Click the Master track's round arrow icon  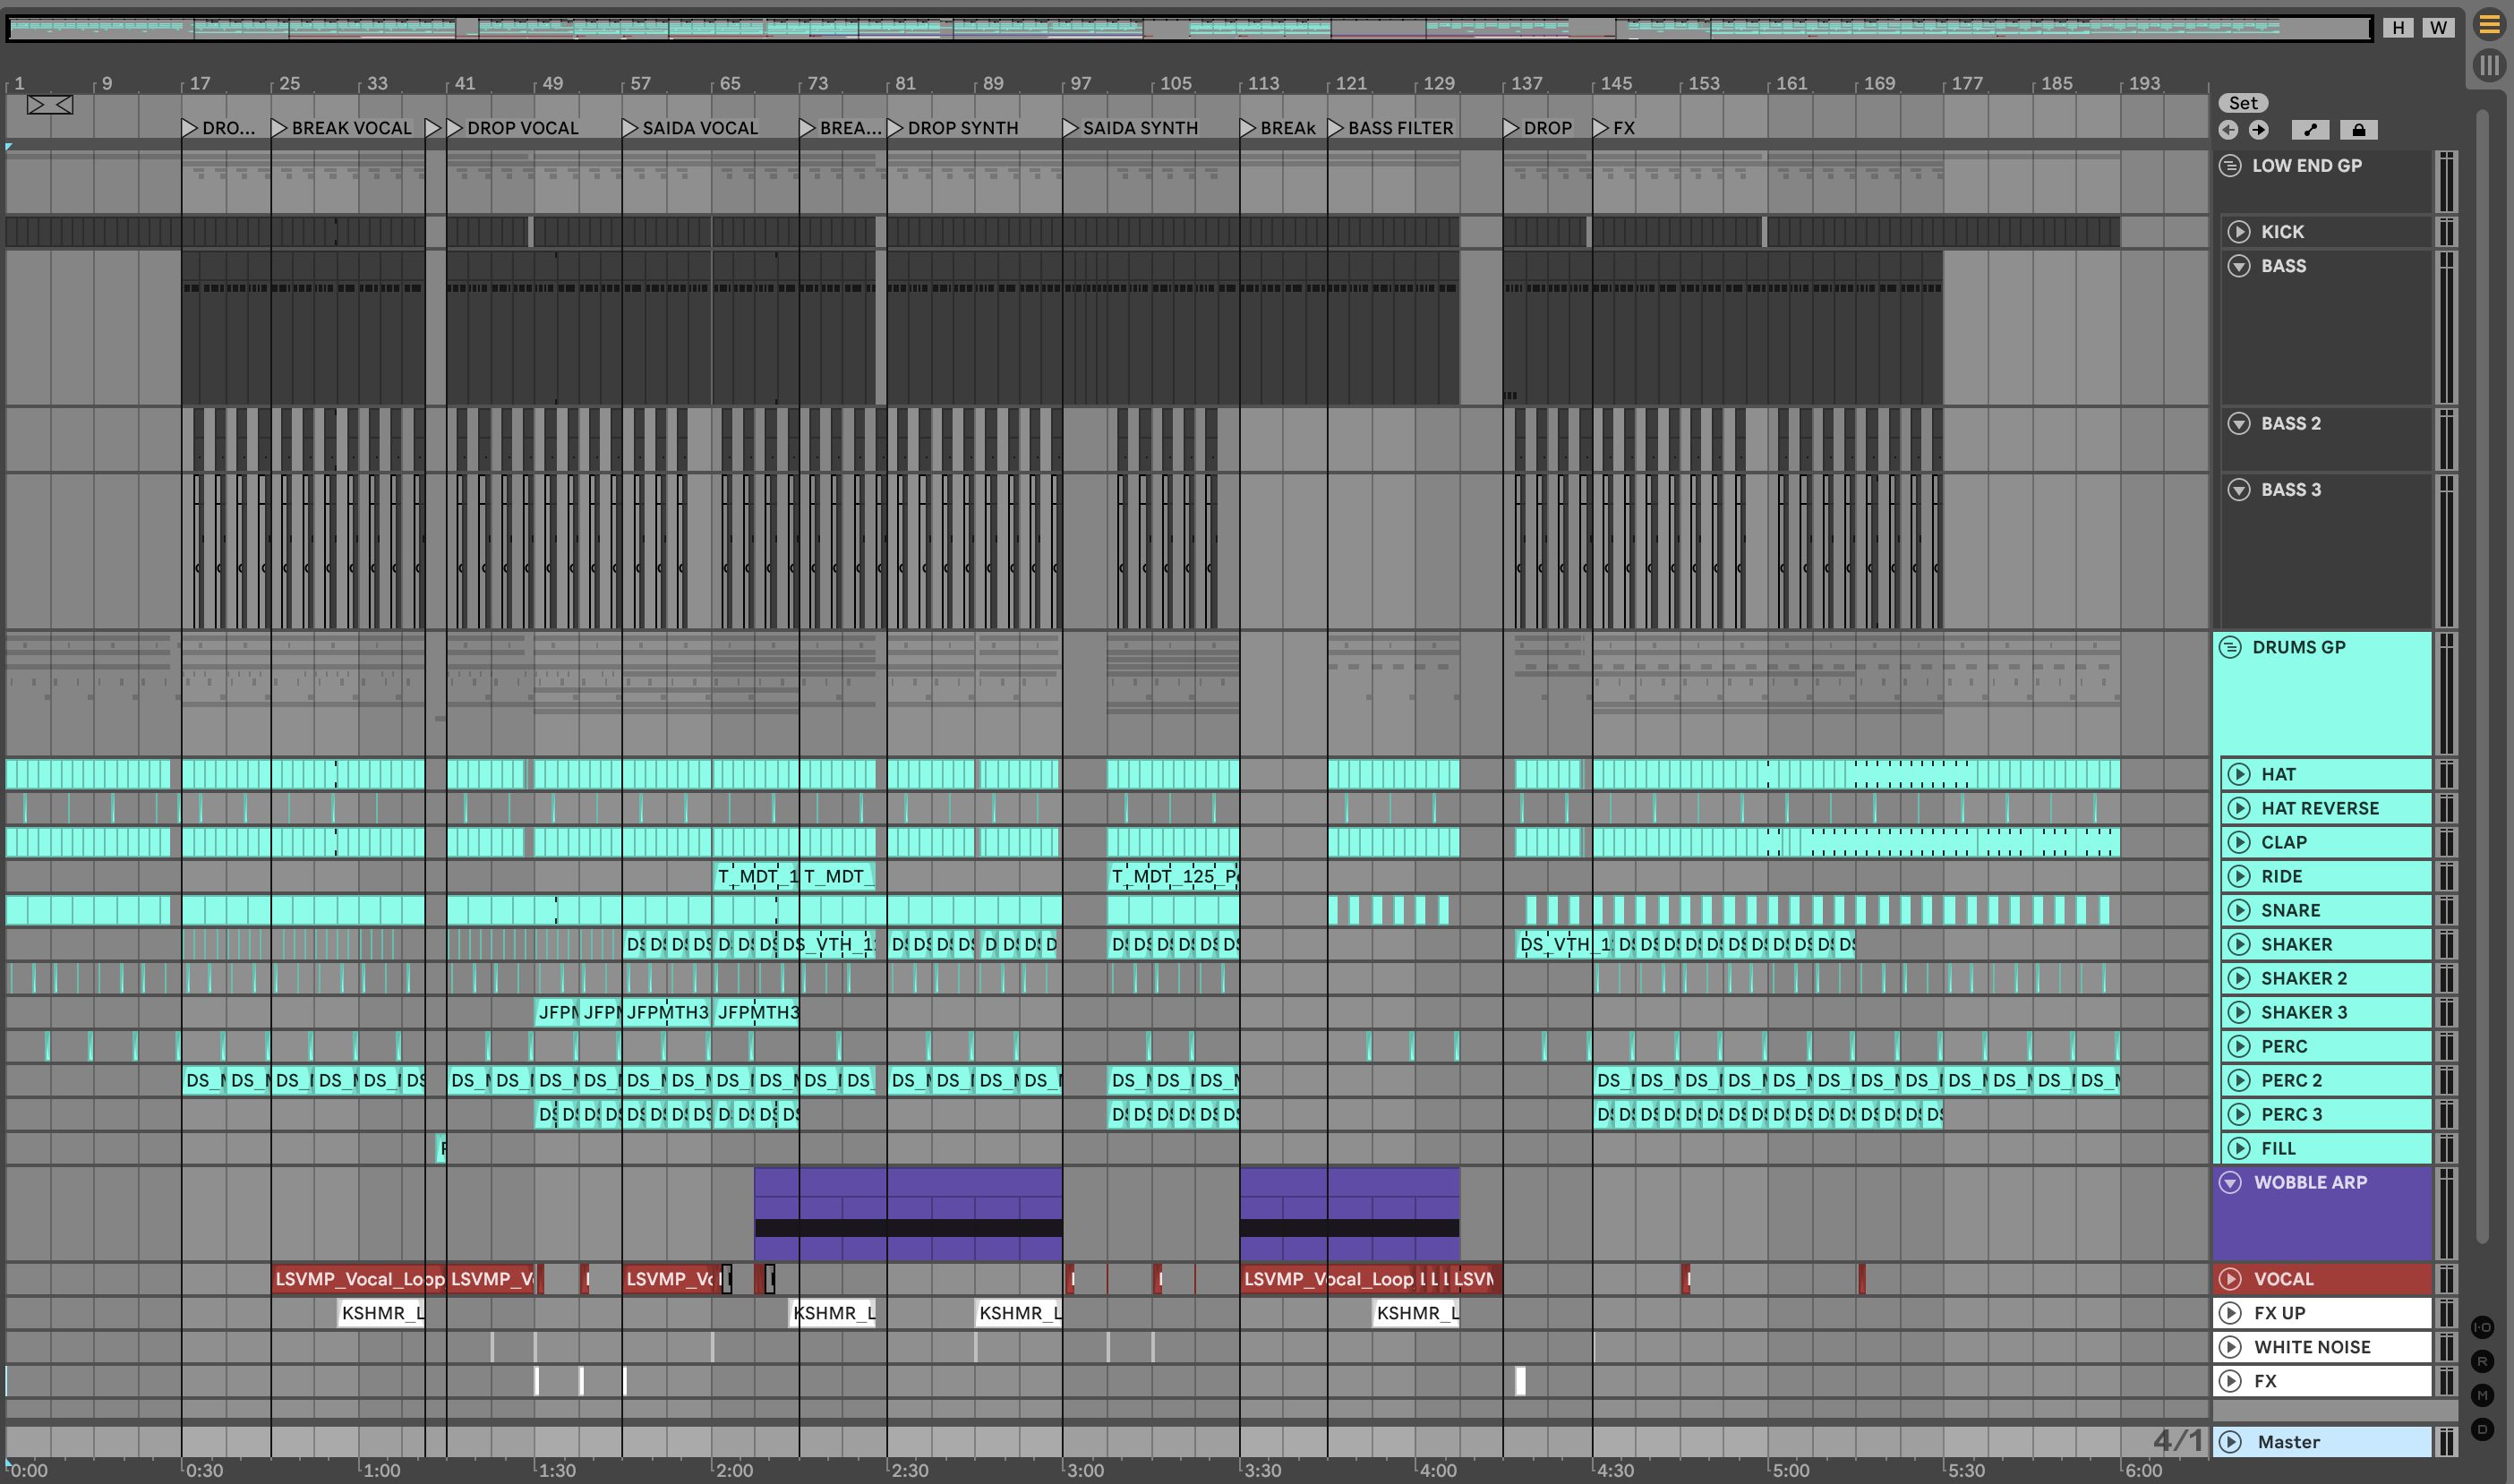click(2230, 1442)
